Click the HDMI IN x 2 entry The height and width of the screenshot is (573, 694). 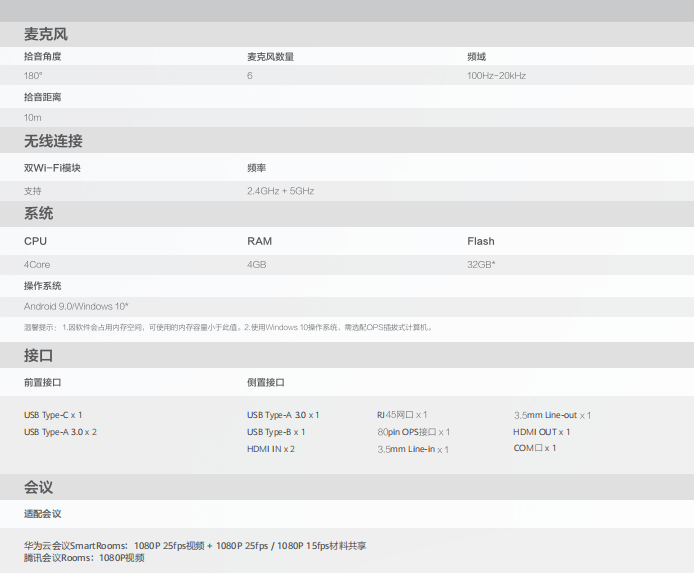click(x=271, y=449)
